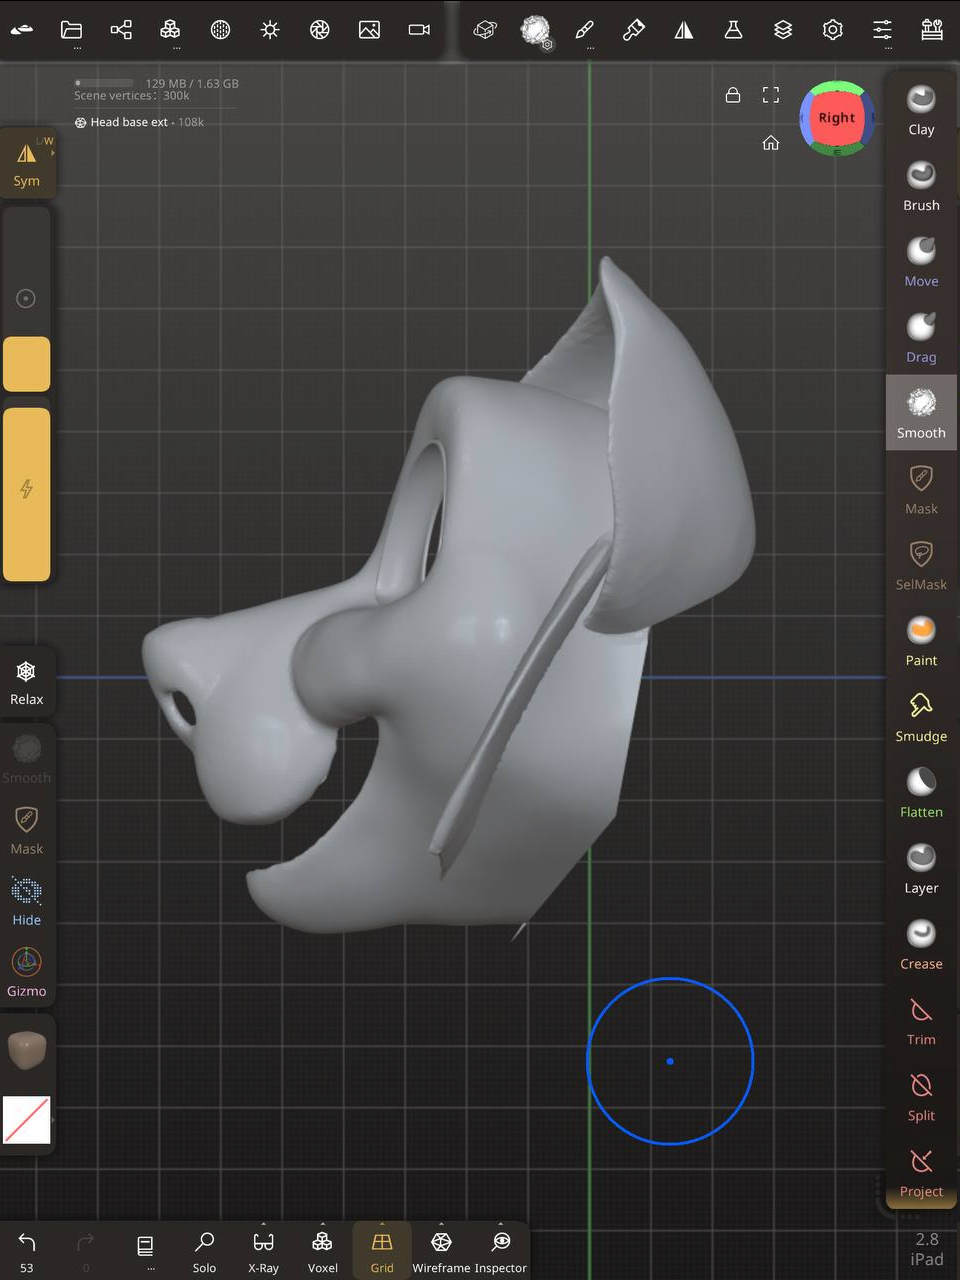Disable the Grid display

[x=382, y=1251]
